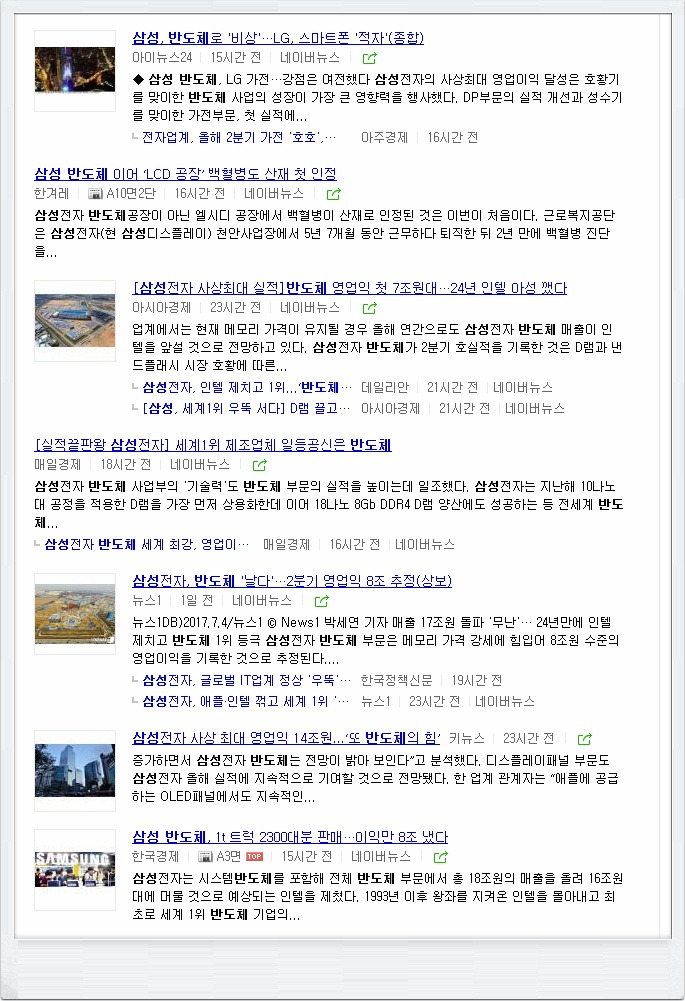
Task: Click the A10면2단 newspaper page icon
Action: tap(96, 193)
